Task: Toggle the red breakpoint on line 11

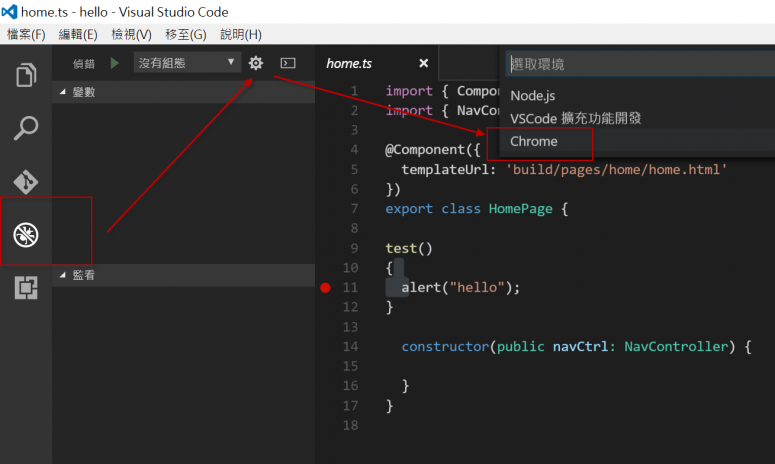Action: 325,288
